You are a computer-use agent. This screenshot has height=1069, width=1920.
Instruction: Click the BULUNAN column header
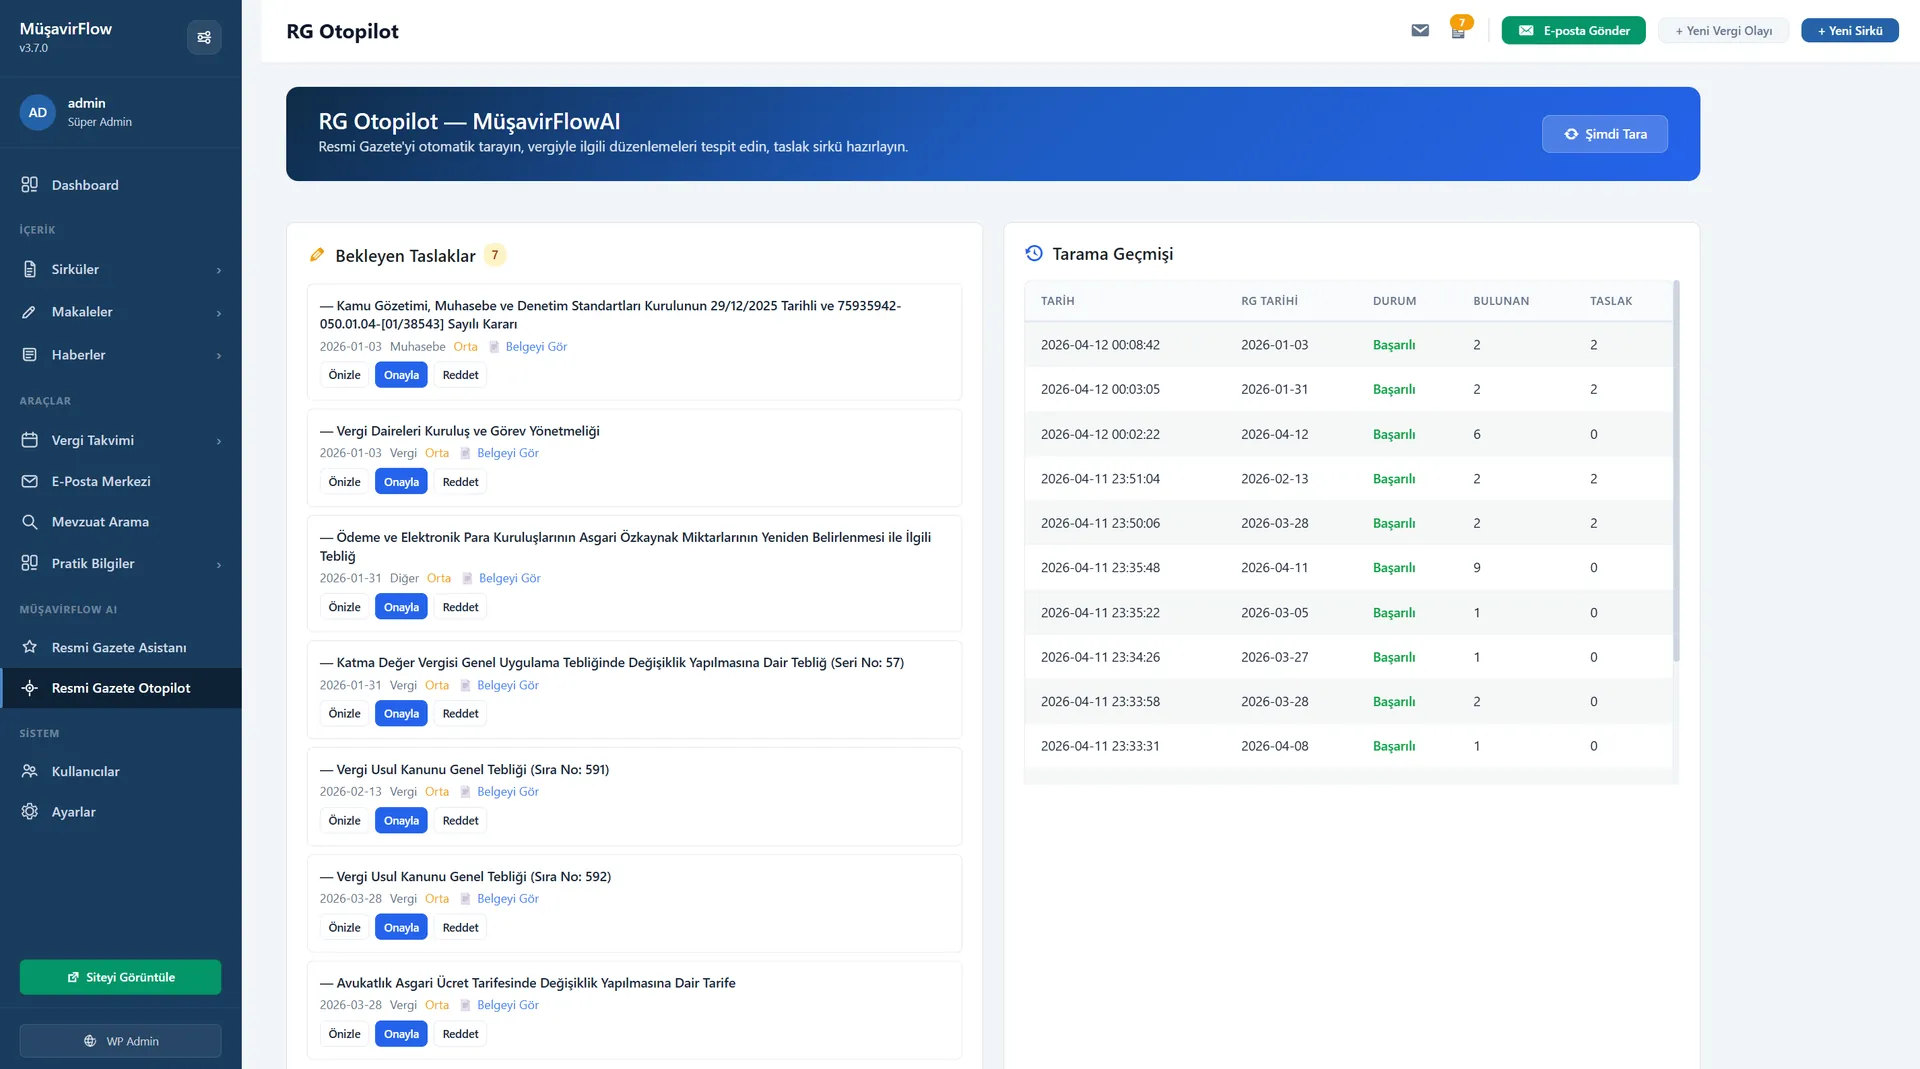[x=1500, y=301]
